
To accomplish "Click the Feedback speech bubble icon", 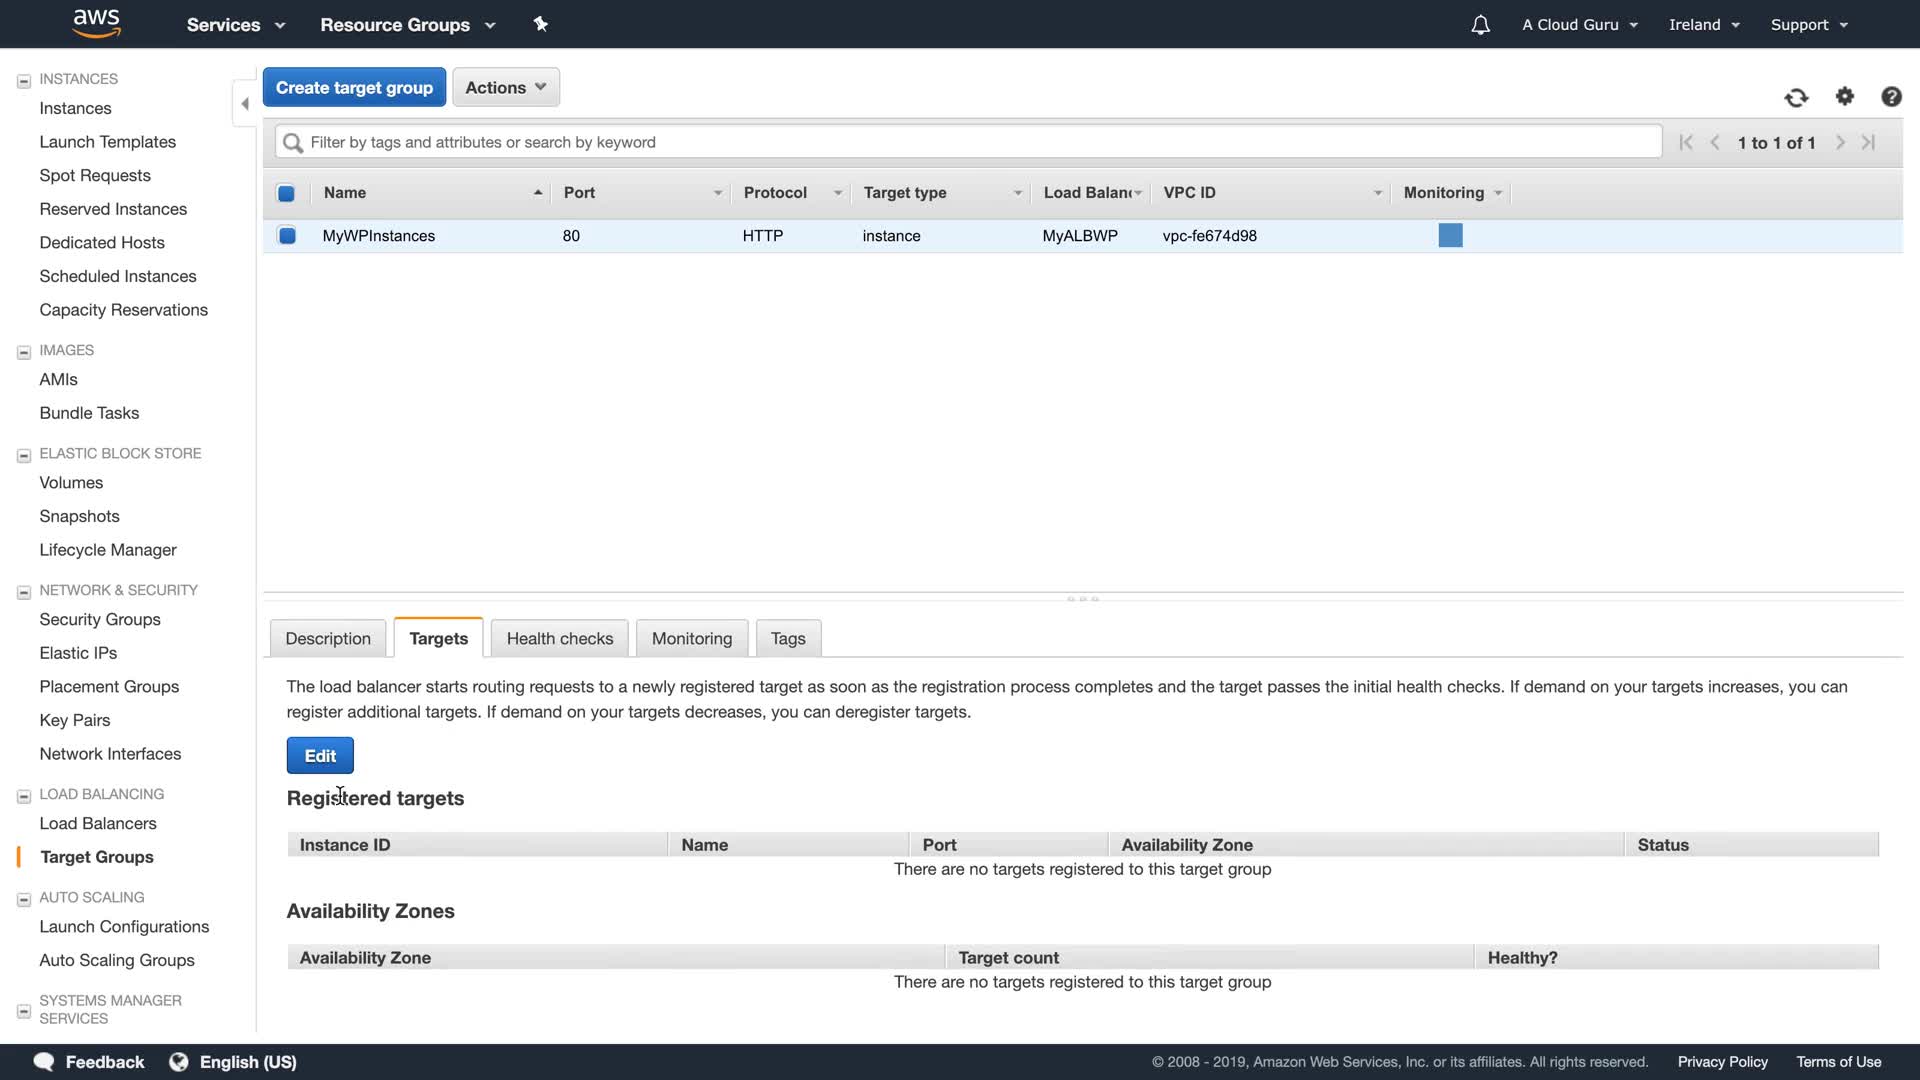I will 44,1062.
